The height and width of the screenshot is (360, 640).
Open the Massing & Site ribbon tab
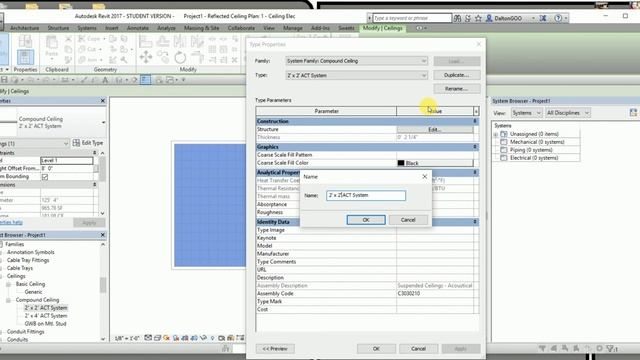coord(202,28)
